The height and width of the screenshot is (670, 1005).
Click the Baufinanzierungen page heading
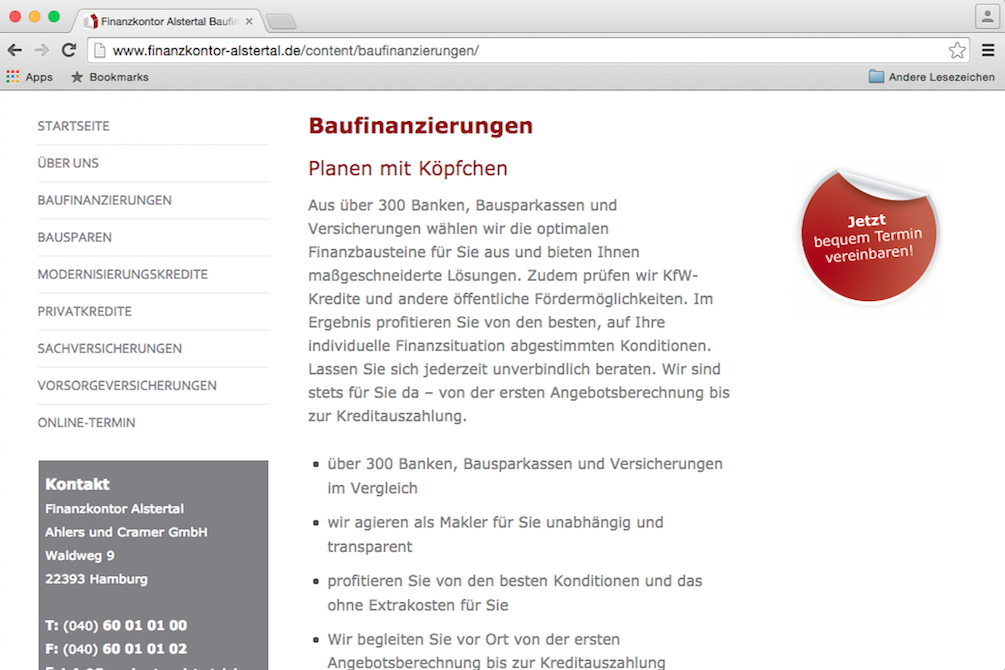coord(420,126)
